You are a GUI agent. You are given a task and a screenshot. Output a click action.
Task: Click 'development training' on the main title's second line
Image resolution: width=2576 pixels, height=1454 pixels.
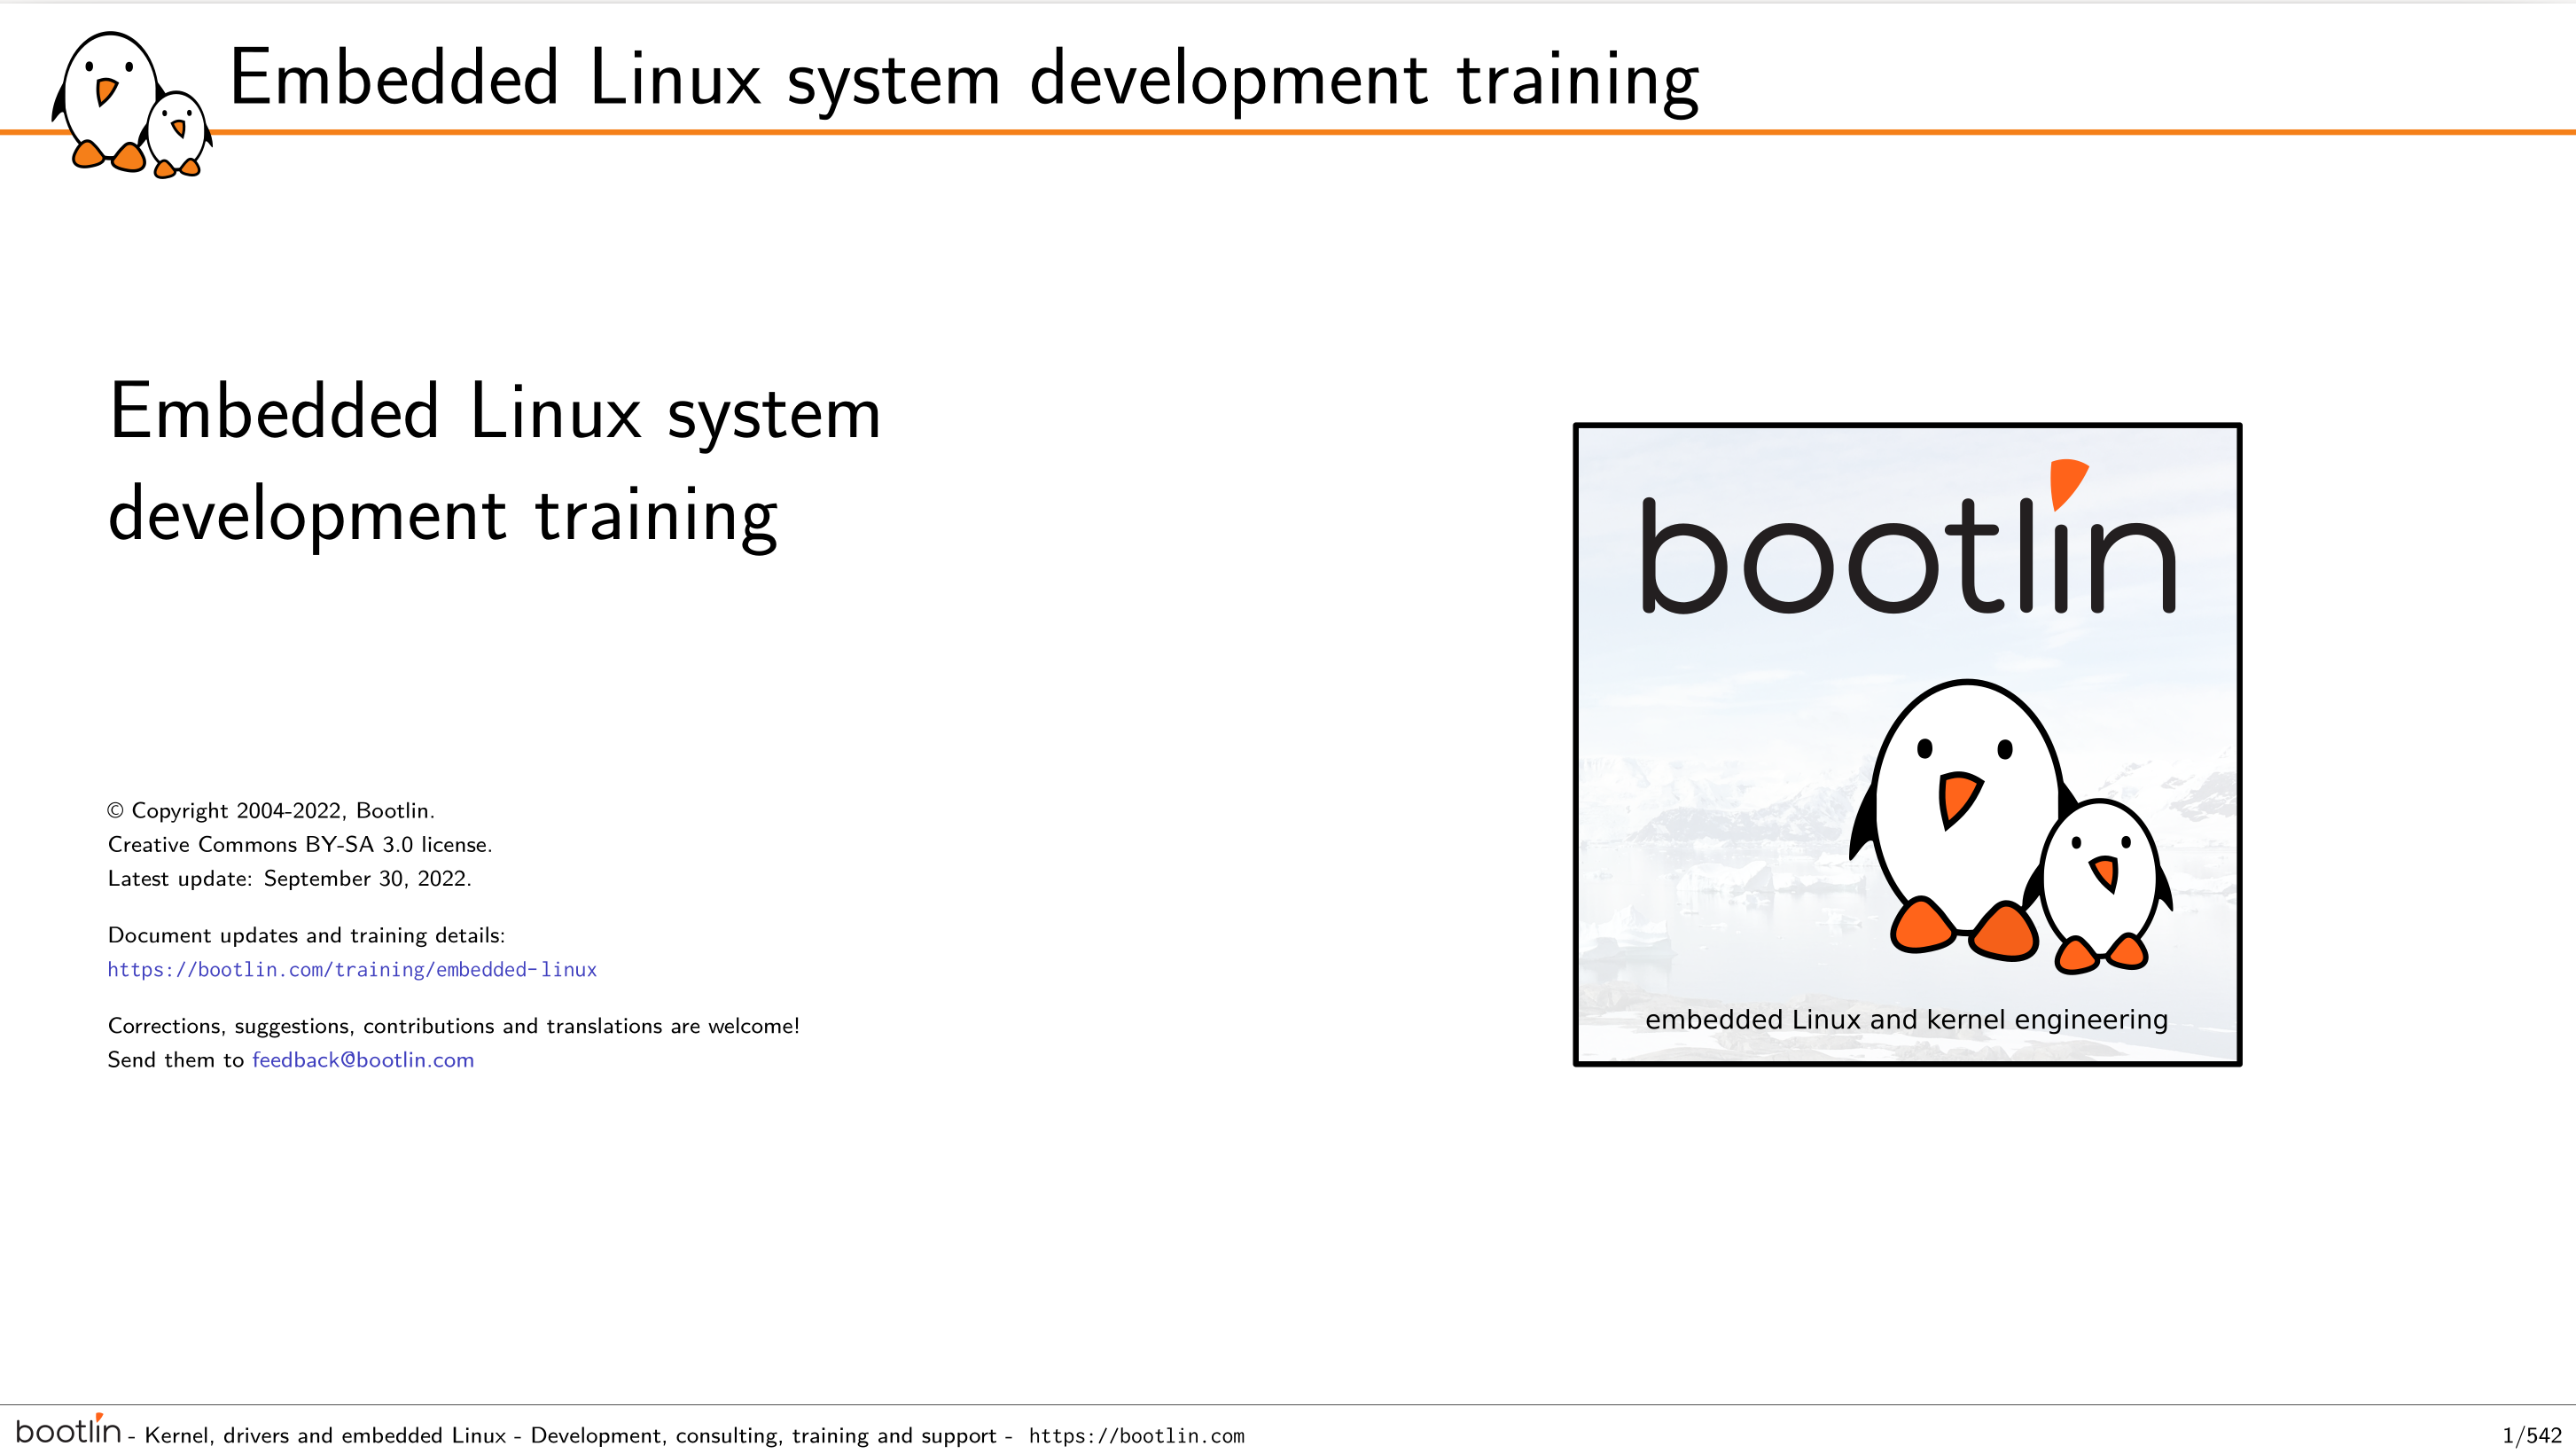(x=443, y=515)
